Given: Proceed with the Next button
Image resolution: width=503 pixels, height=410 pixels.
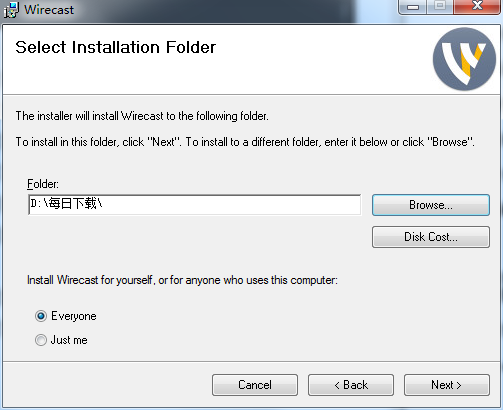Looking at the screenshot, I should [447, 385].
